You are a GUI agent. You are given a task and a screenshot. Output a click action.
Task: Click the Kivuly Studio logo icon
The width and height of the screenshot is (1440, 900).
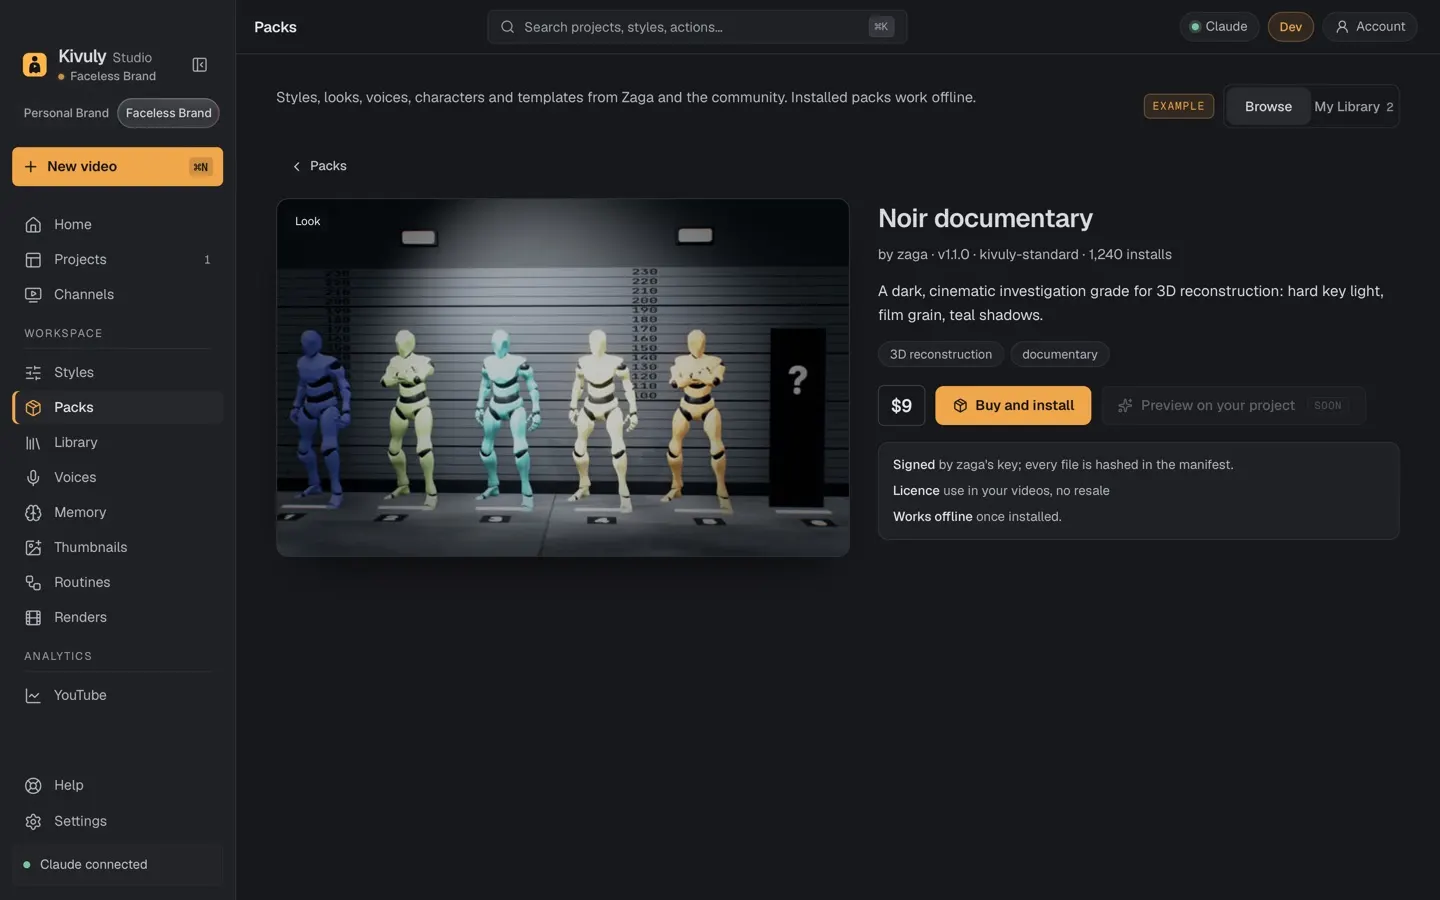34,65
